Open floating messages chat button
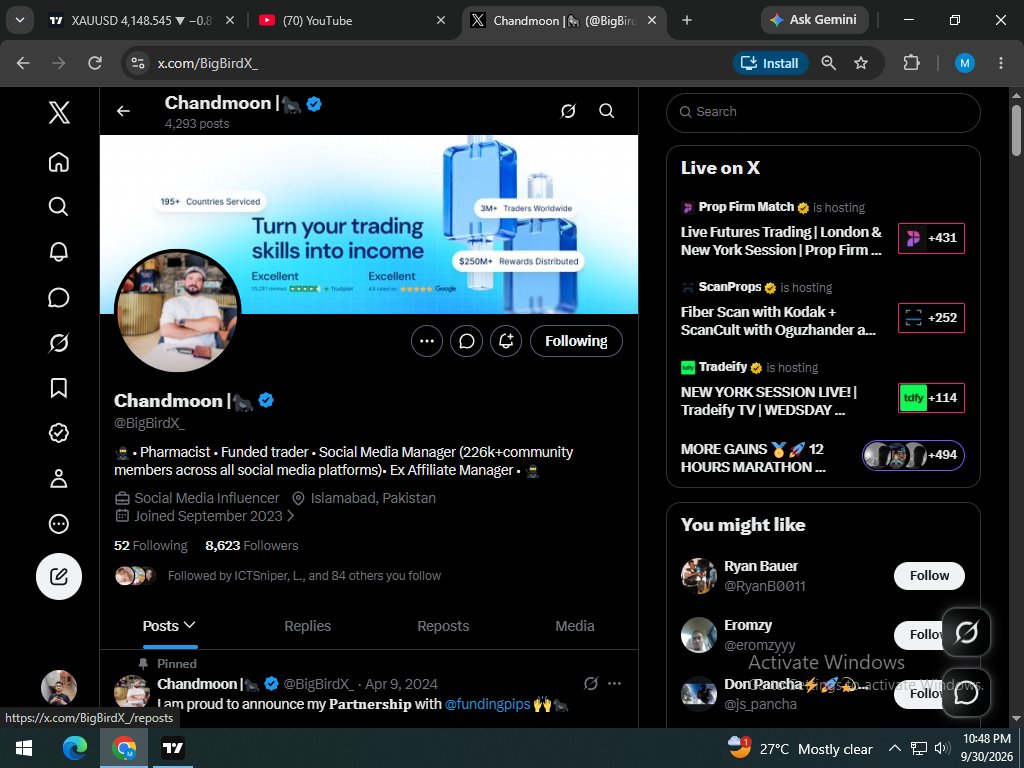The width and height of the screenshot is (1024, 768). click(x=967, y=692)
